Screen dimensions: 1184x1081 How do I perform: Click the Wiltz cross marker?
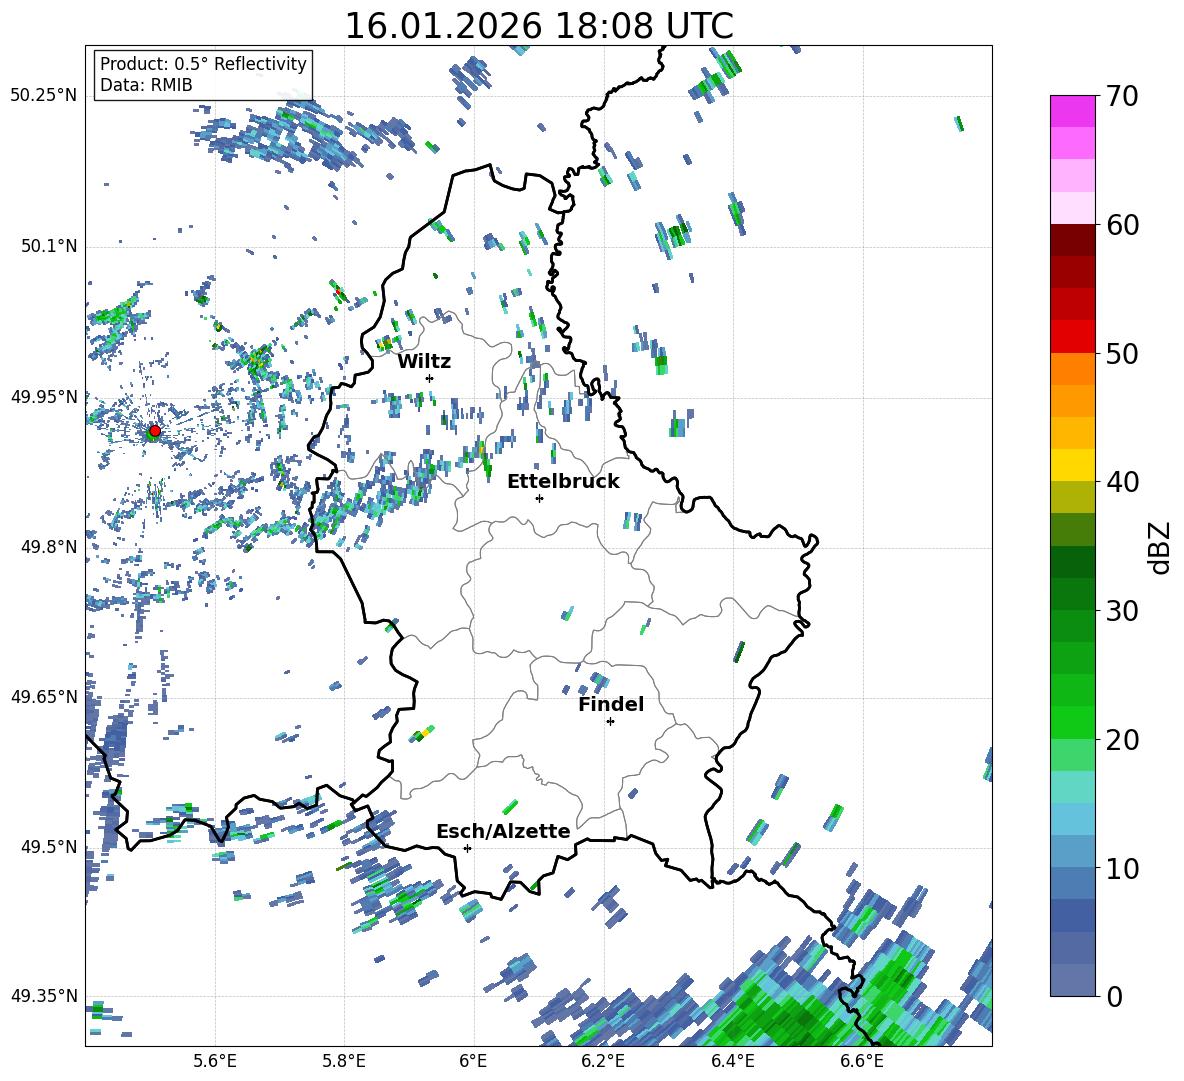pyautogui.click(x=430, y=378)
